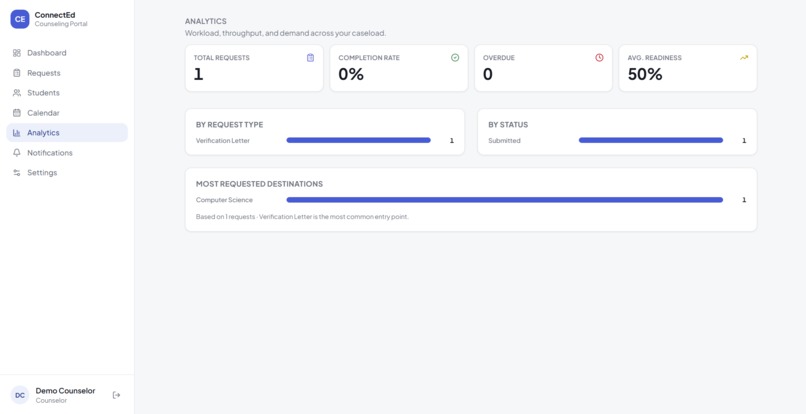Click the 0% completion rate value
The image size is (806, 414).
click(x=351, y=75)
